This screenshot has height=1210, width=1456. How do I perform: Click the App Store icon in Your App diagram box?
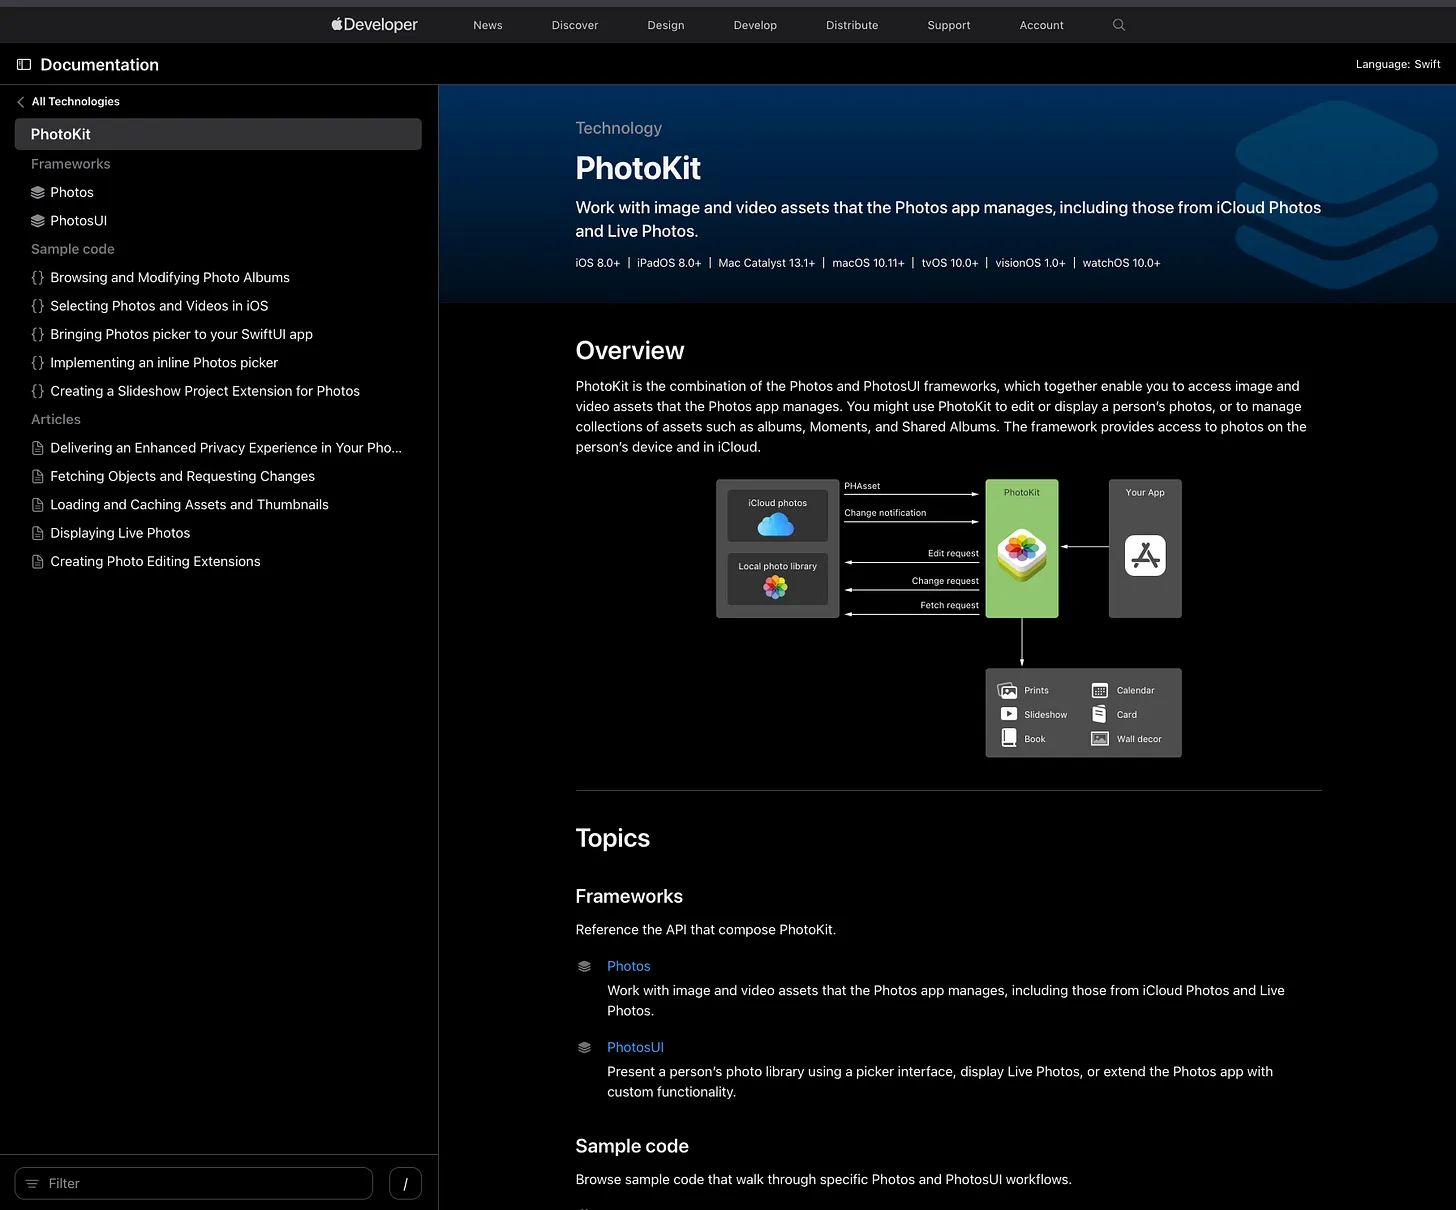click(1145, 556)
